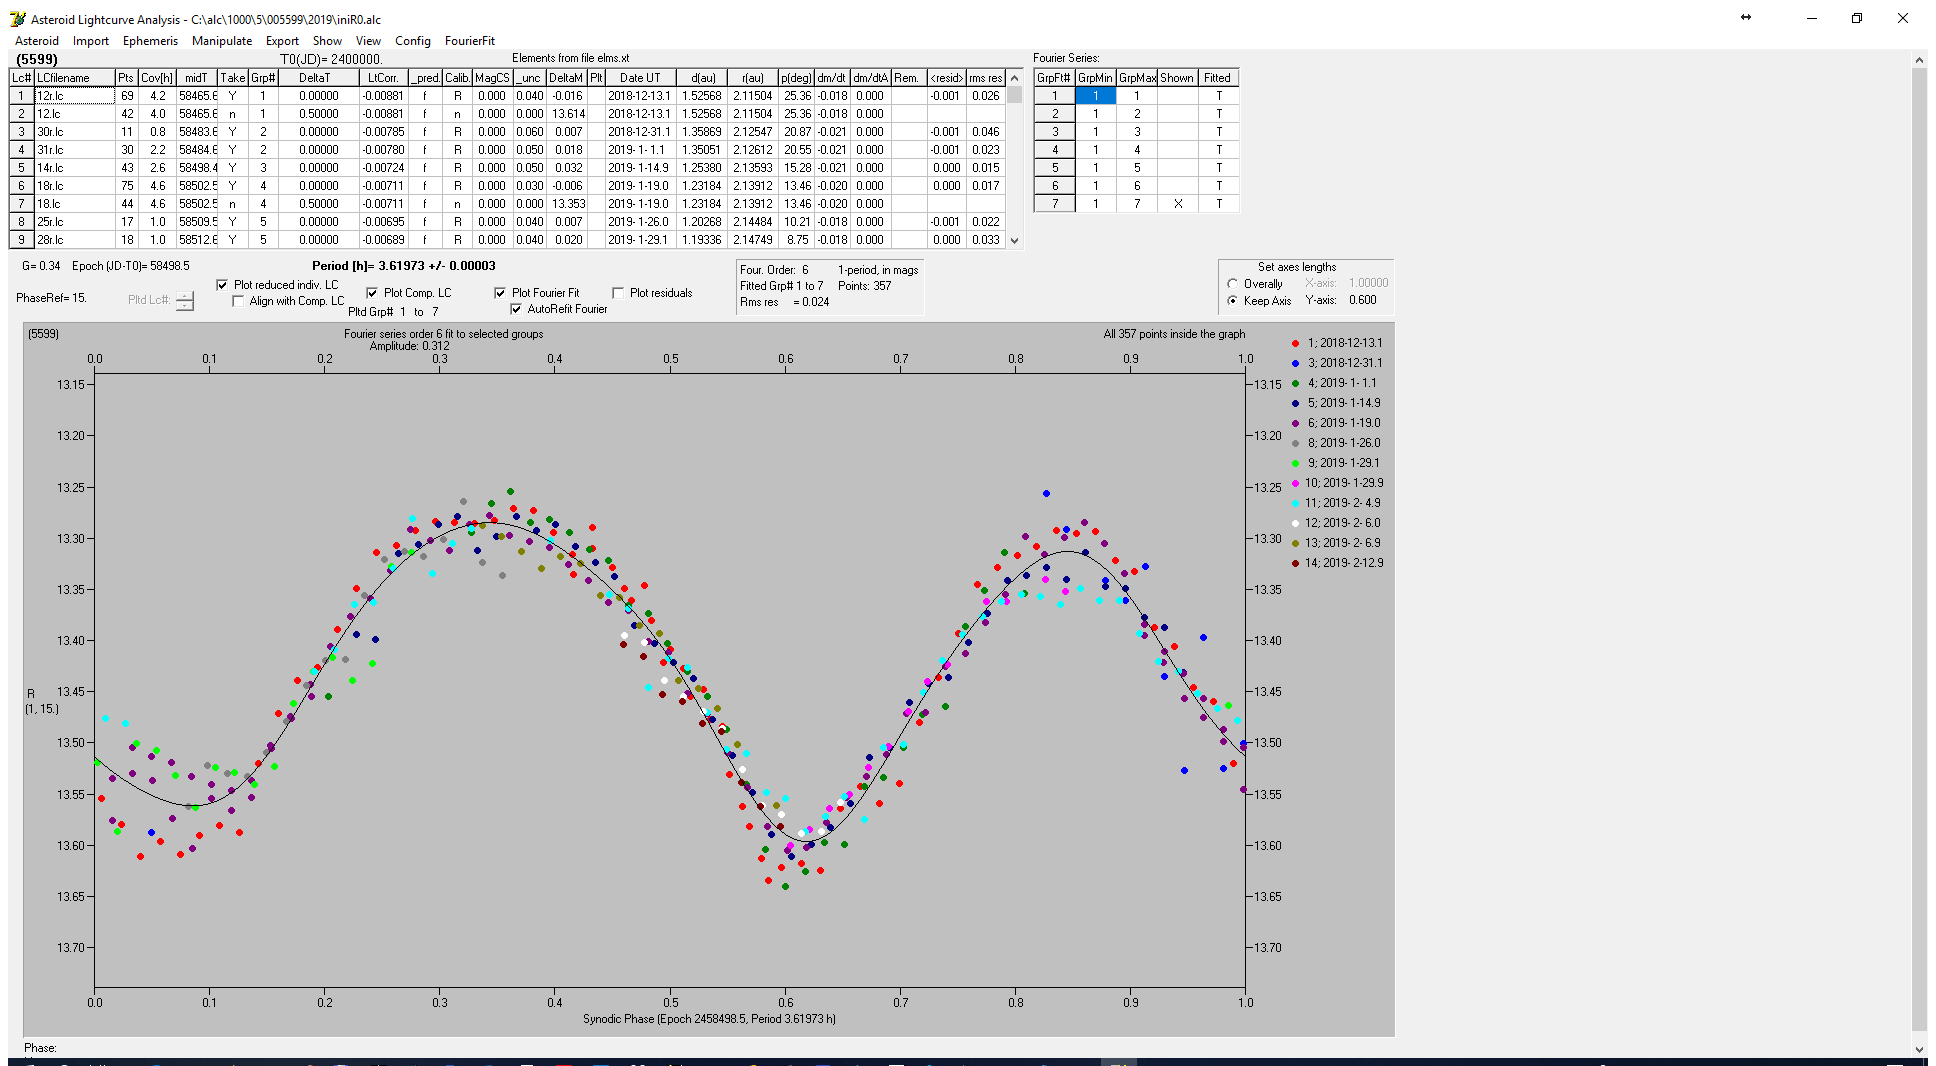The image size is (1936, 1066).
Task: Click the red legend dot for 2018-12-13.1
Action: click(x=1295, y=343)
